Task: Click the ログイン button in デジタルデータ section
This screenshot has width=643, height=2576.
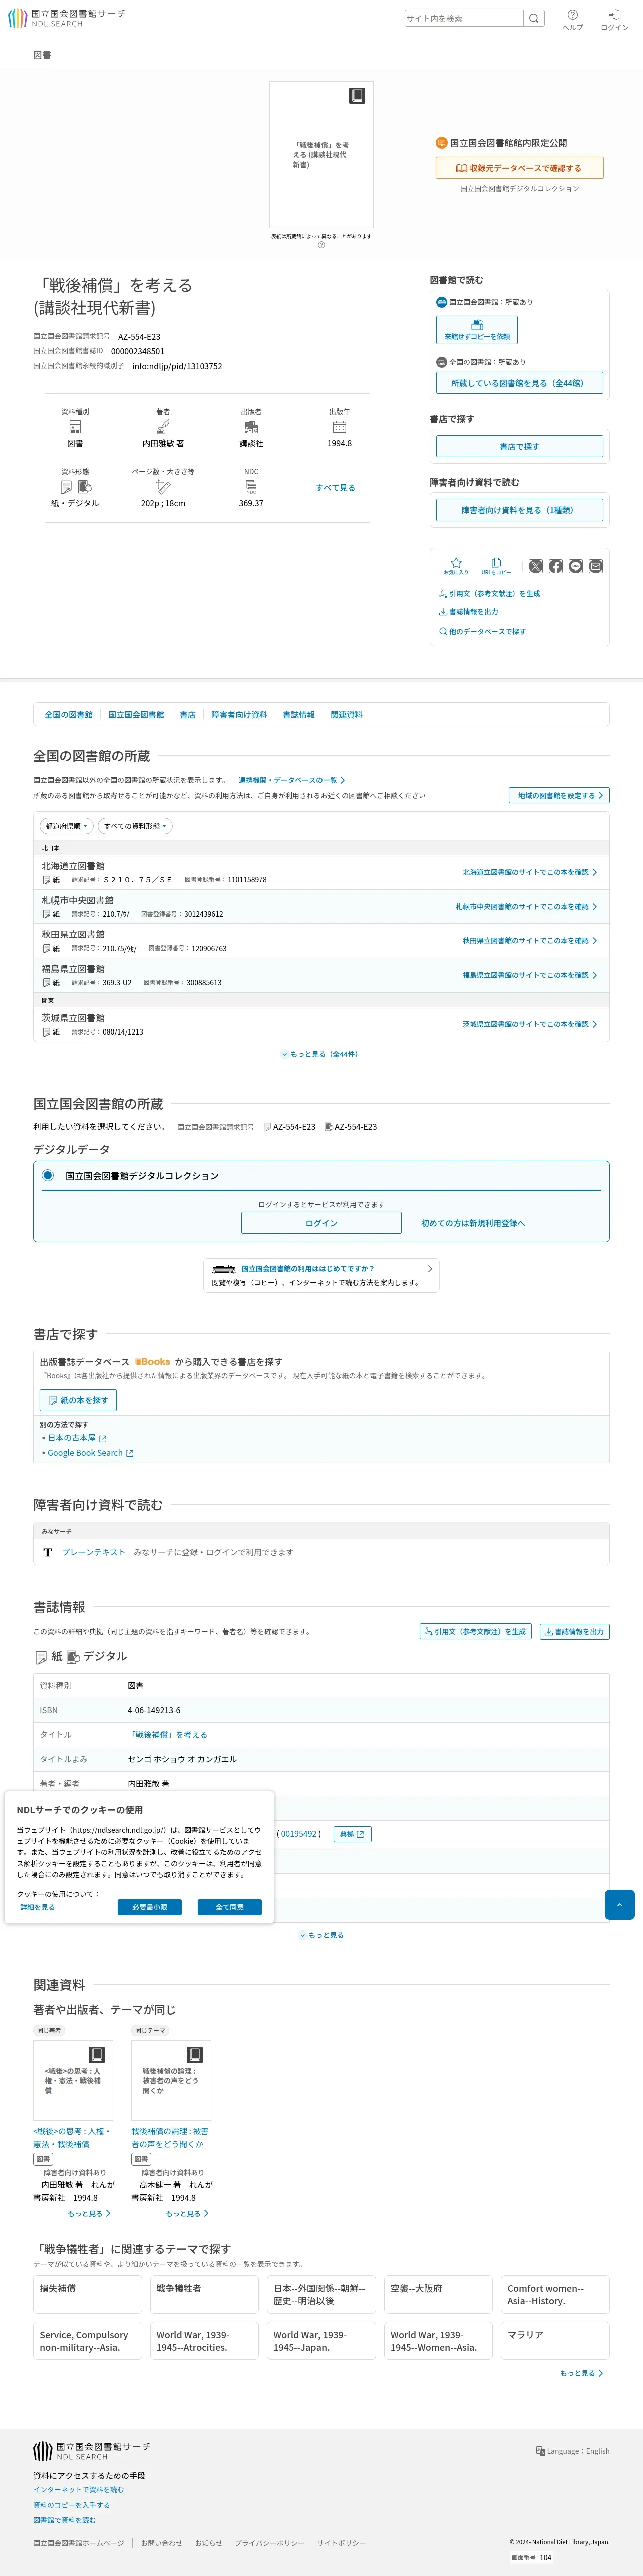Action: pyautogui.click(x=321, y=1223)
